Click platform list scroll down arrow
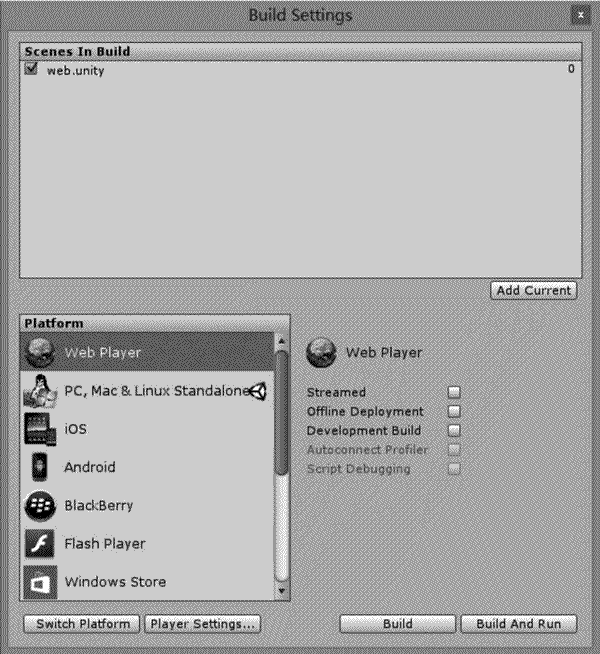This screenshot has height=654, width=600. click(281, 591)
